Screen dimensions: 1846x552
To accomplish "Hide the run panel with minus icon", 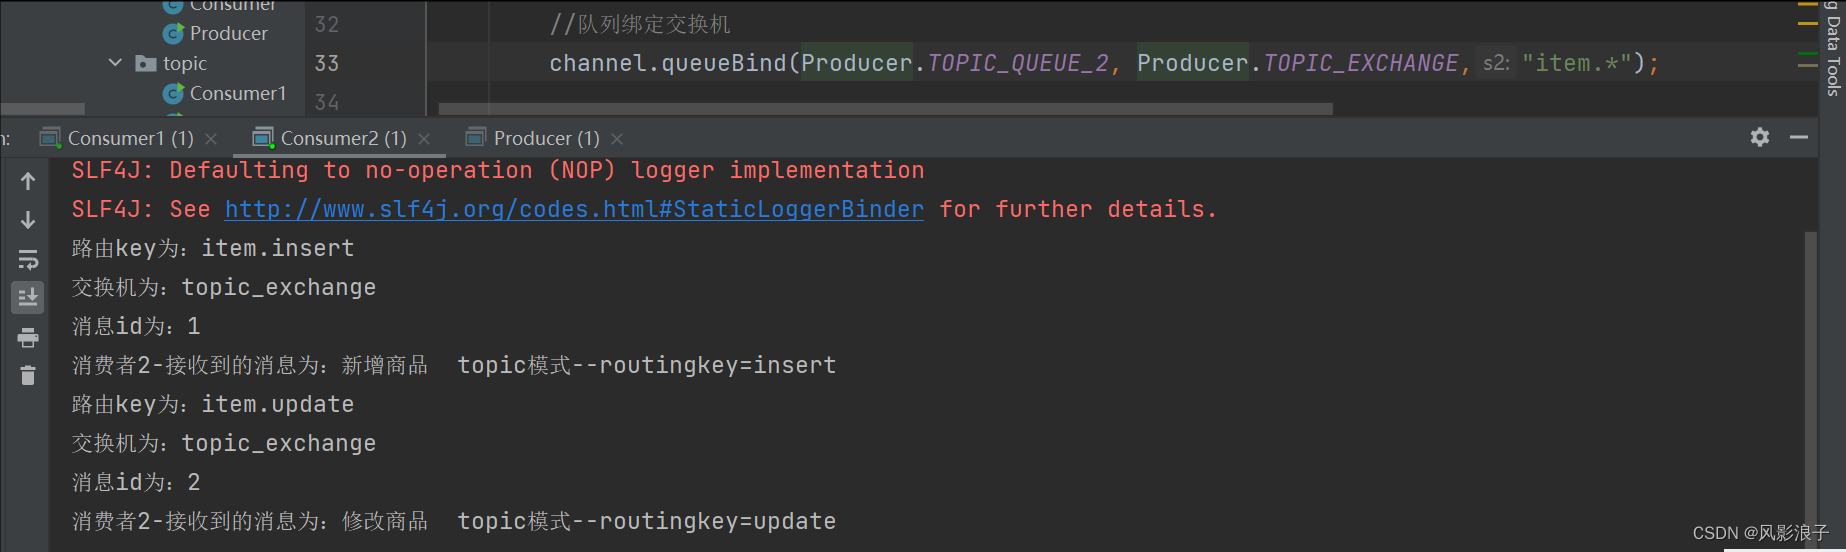I will point(1799,137).
